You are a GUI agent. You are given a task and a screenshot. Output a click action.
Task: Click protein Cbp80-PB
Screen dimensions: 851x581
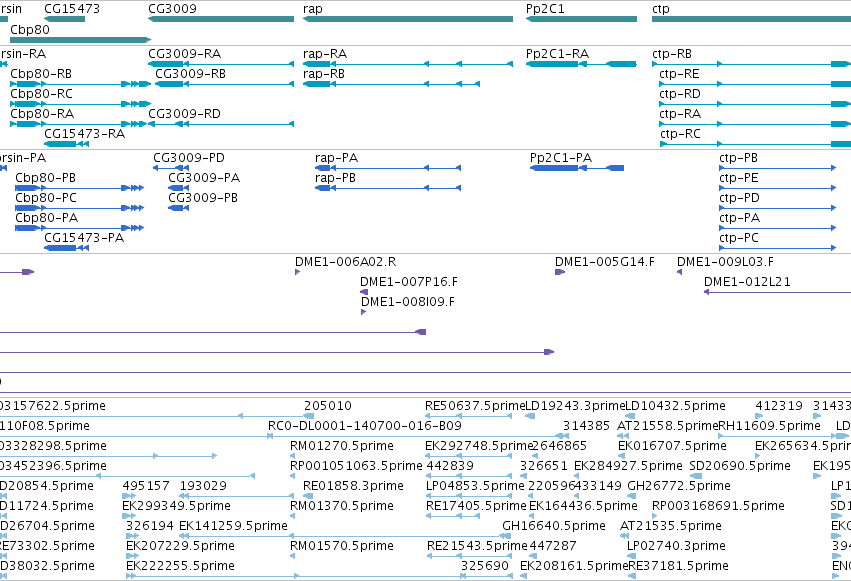pos(46,178)
